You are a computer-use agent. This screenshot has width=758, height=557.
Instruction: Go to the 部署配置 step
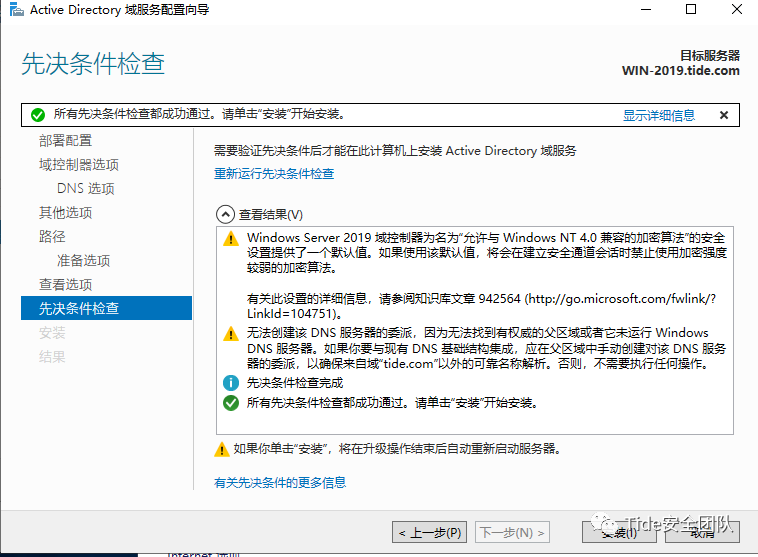tap(65, 141)
